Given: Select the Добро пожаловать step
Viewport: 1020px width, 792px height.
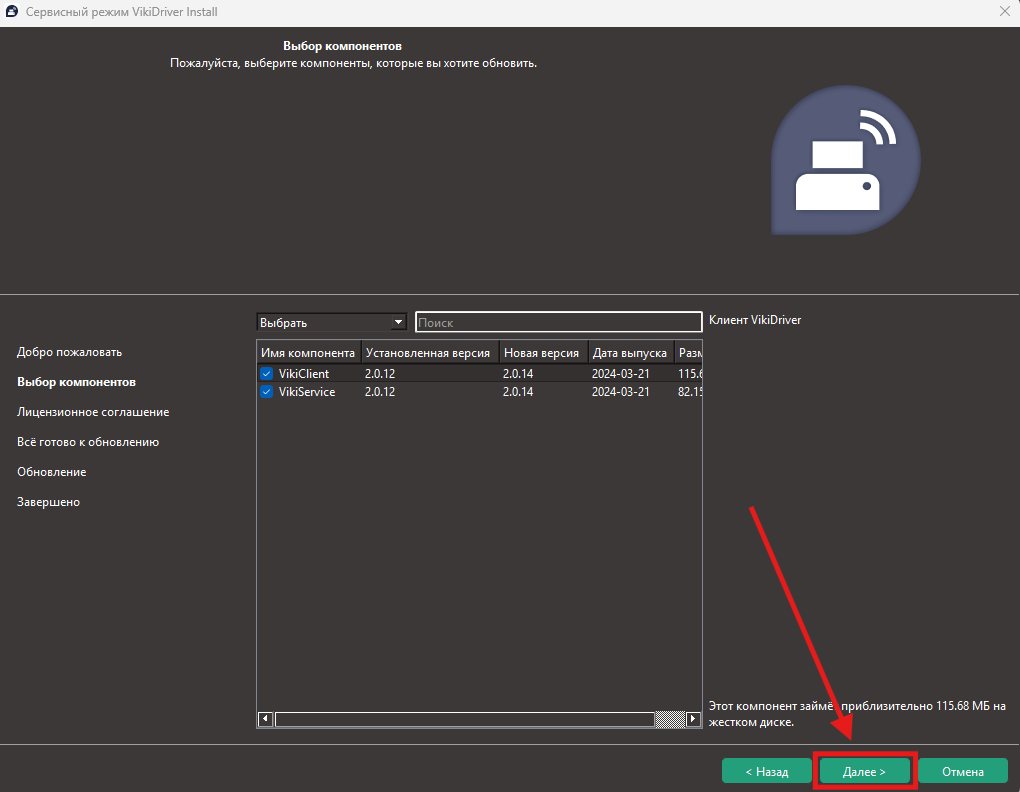Looking at the screenshot, I should pos(70,352).
